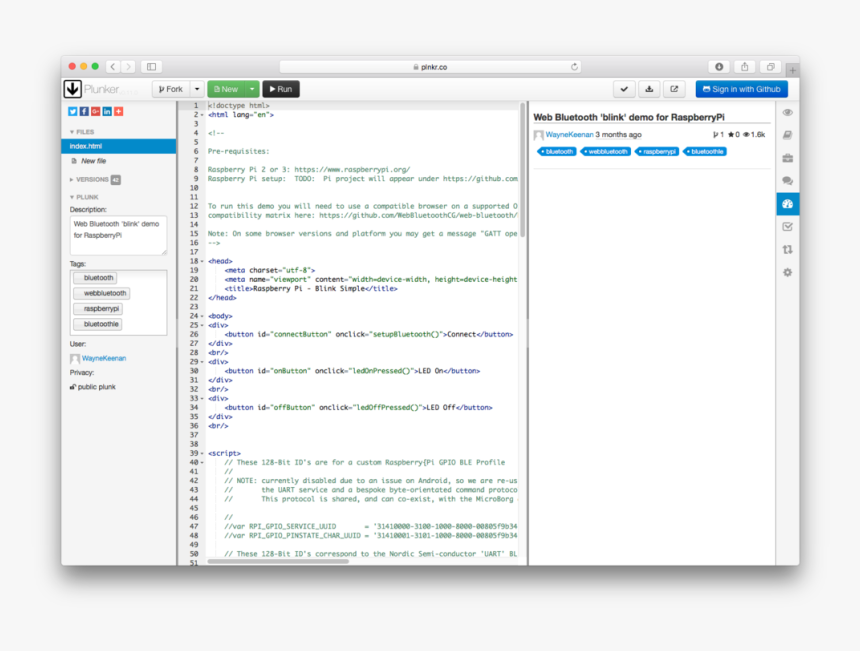Image resolution: width=860 pixels, height=651 pixels.
Task: Open the briefcase icon panel
Action: pyautogui.click(x=788, y=158)
